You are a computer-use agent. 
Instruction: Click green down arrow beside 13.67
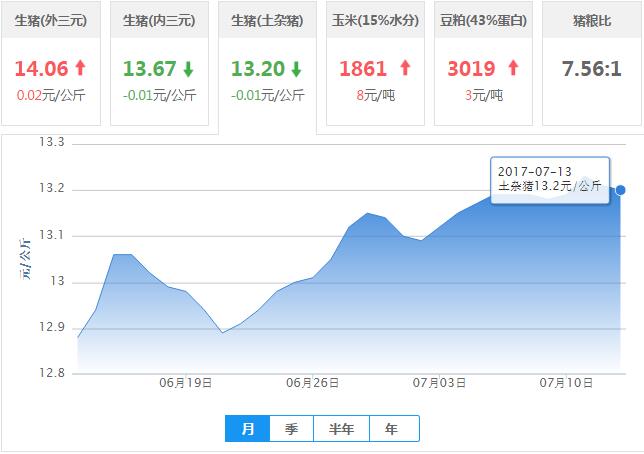(x=188, y=69)
